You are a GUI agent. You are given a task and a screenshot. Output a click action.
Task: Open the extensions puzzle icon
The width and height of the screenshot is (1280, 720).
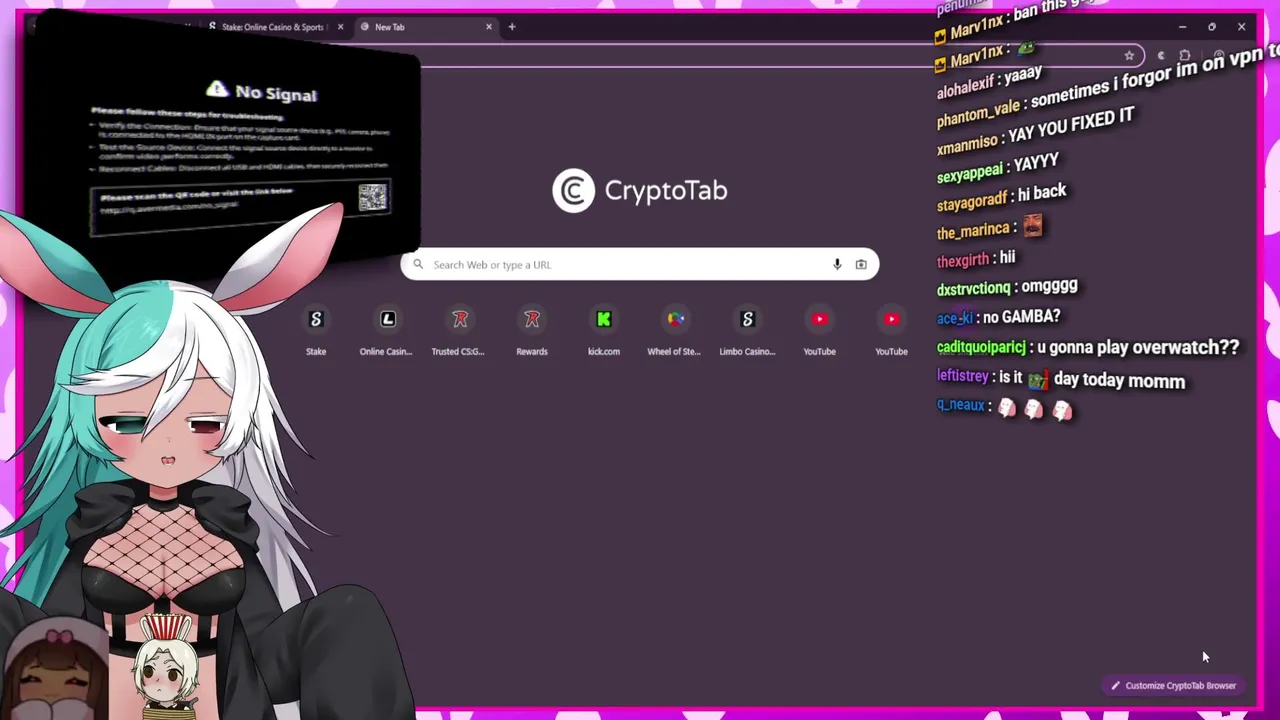pos(1185,56)
